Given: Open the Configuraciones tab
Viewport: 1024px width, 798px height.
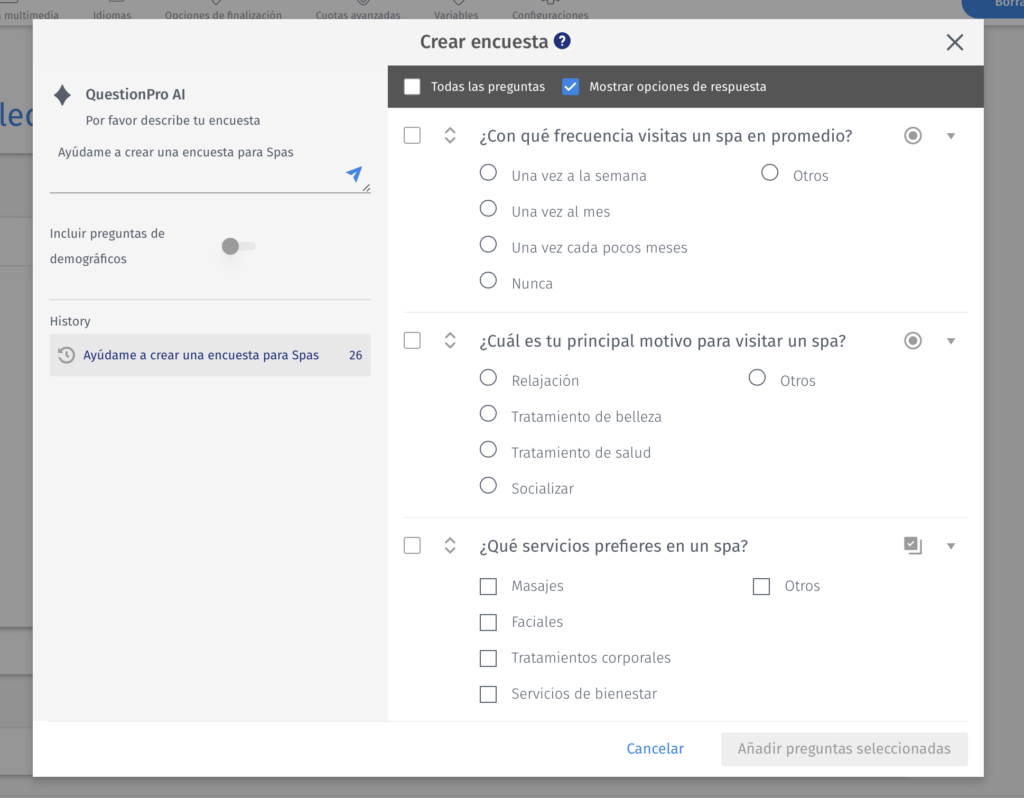Looking at the screenshot, I should pyautogui.click(x=549, y=14).
